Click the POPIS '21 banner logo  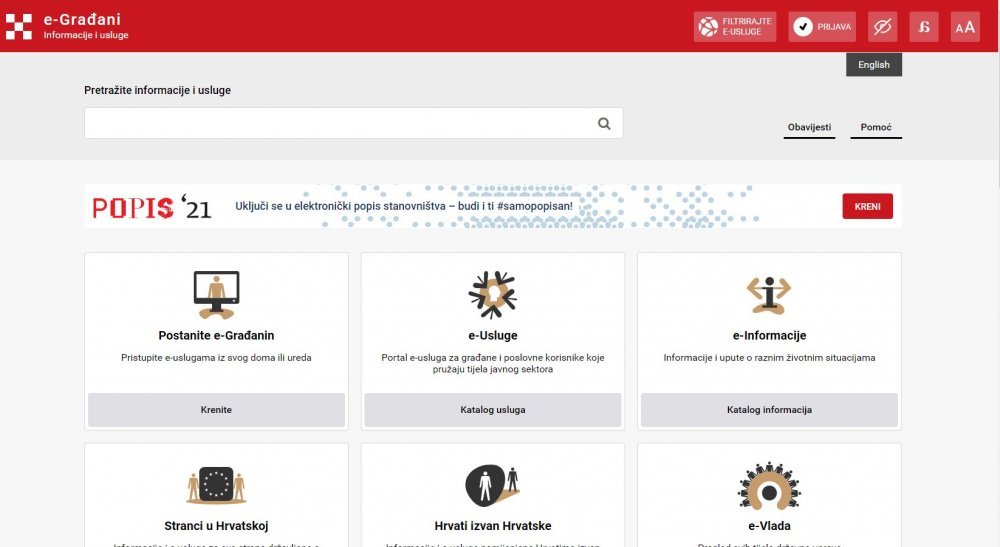point(152,207)
